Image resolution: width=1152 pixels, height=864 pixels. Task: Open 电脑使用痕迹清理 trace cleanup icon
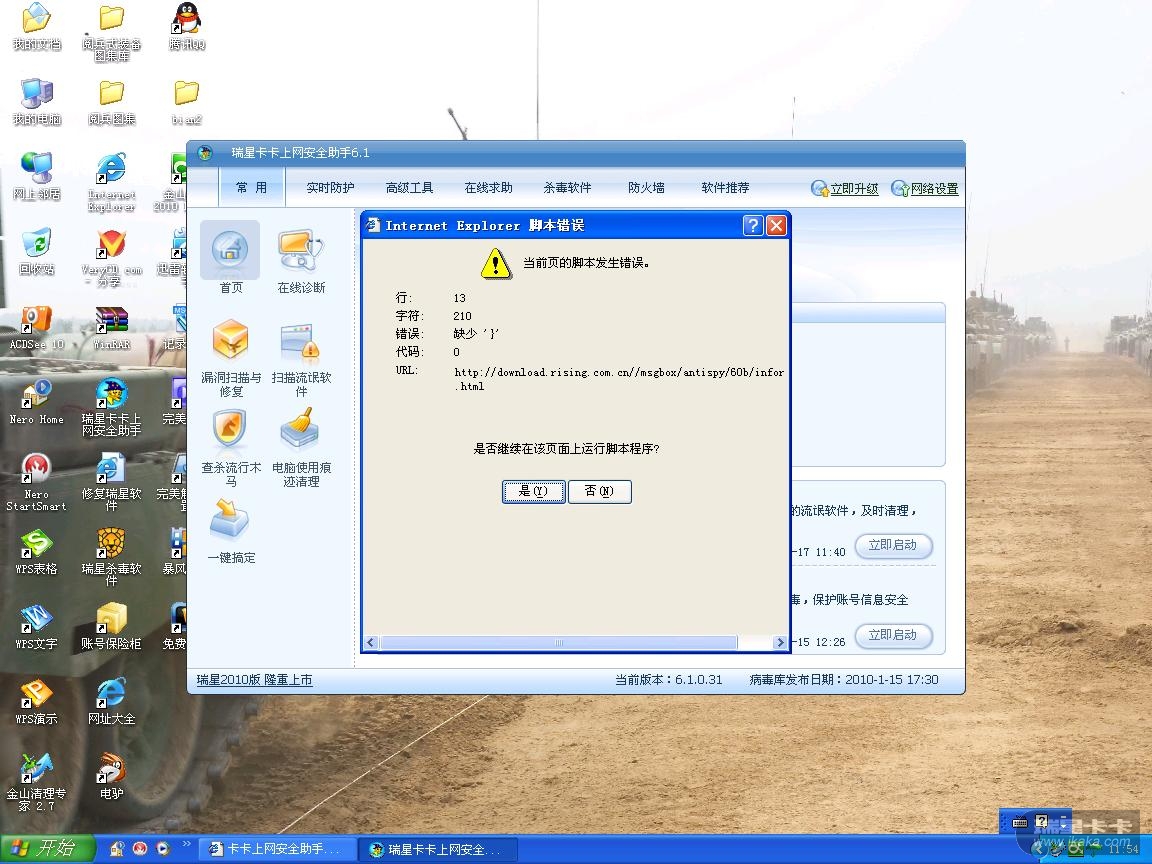[x=301, y=429]
